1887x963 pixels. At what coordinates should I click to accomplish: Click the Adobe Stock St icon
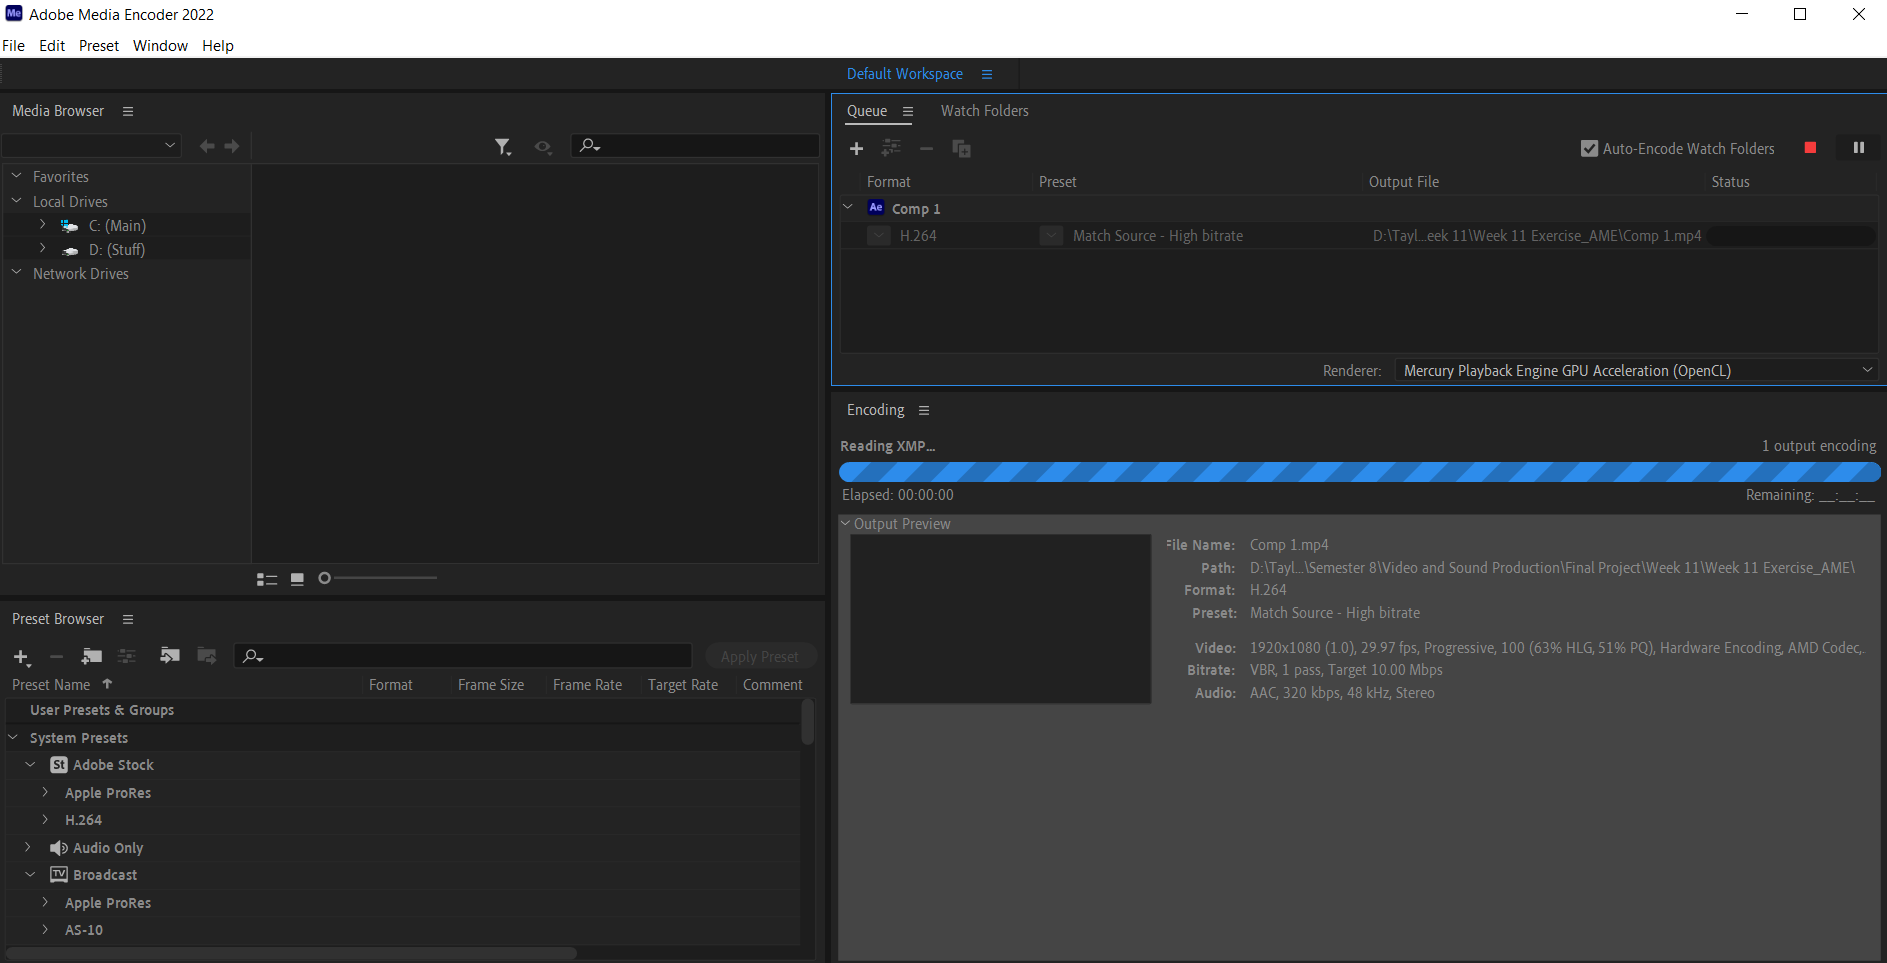tap(59, 765)
